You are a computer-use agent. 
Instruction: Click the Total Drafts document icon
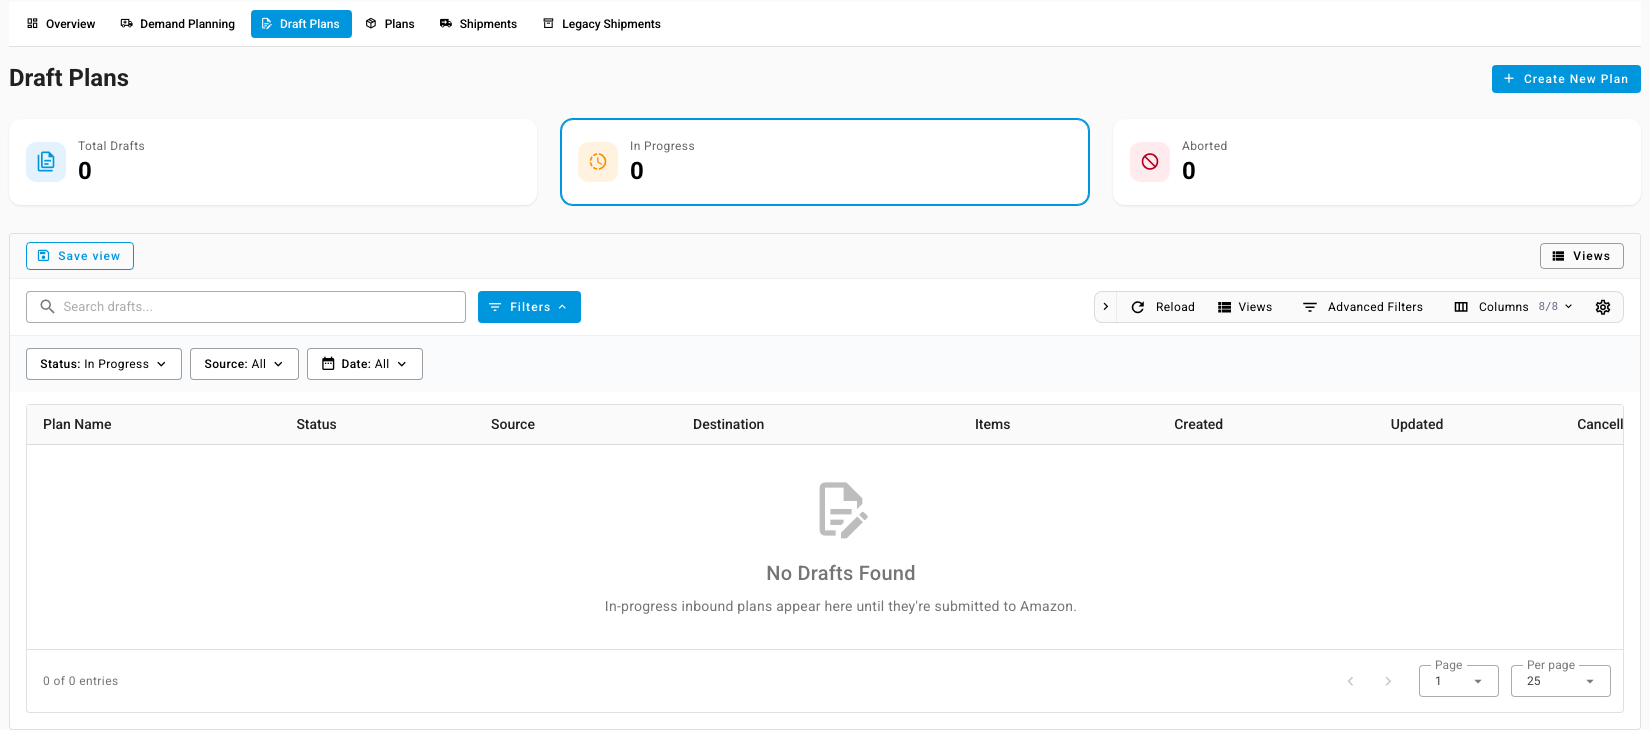46,162
